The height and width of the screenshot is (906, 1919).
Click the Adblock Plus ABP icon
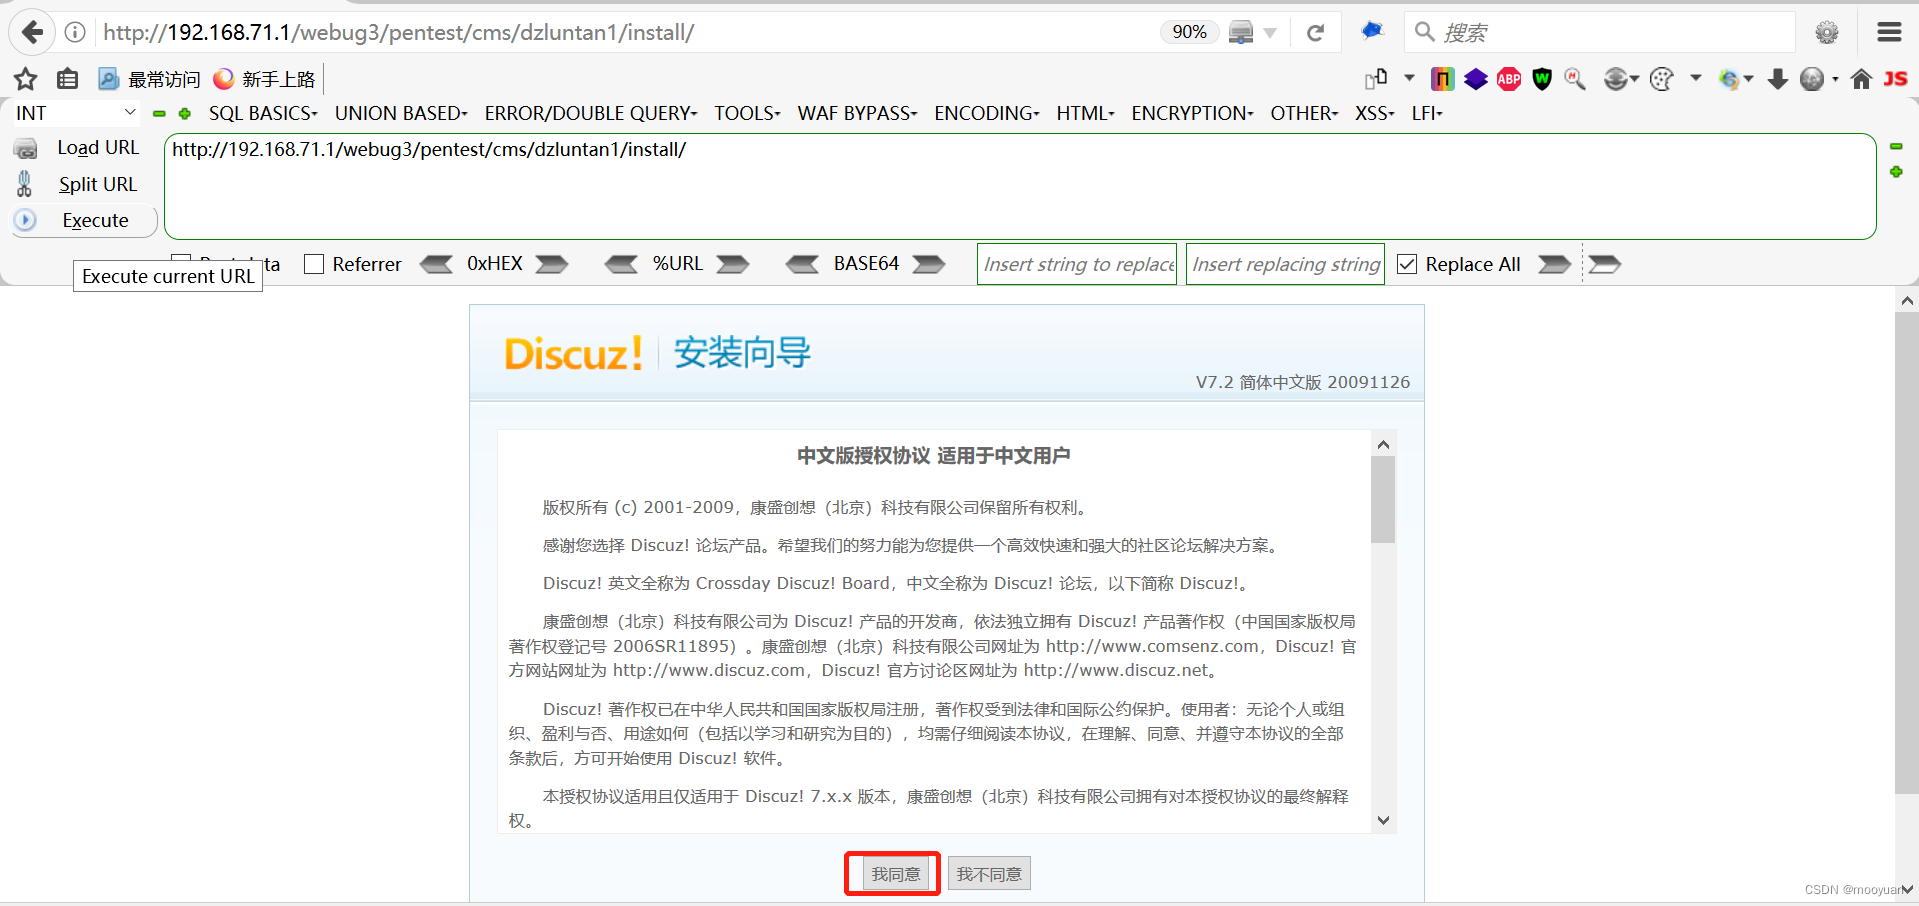point(1509,79)
